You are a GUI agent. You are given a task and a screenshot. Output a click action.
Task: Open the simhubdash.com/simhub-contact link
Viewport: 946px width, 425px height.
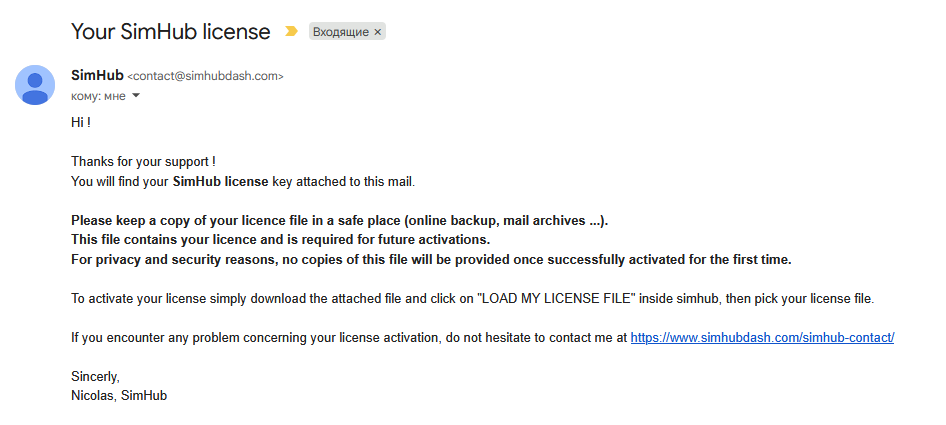coord(761,338)
